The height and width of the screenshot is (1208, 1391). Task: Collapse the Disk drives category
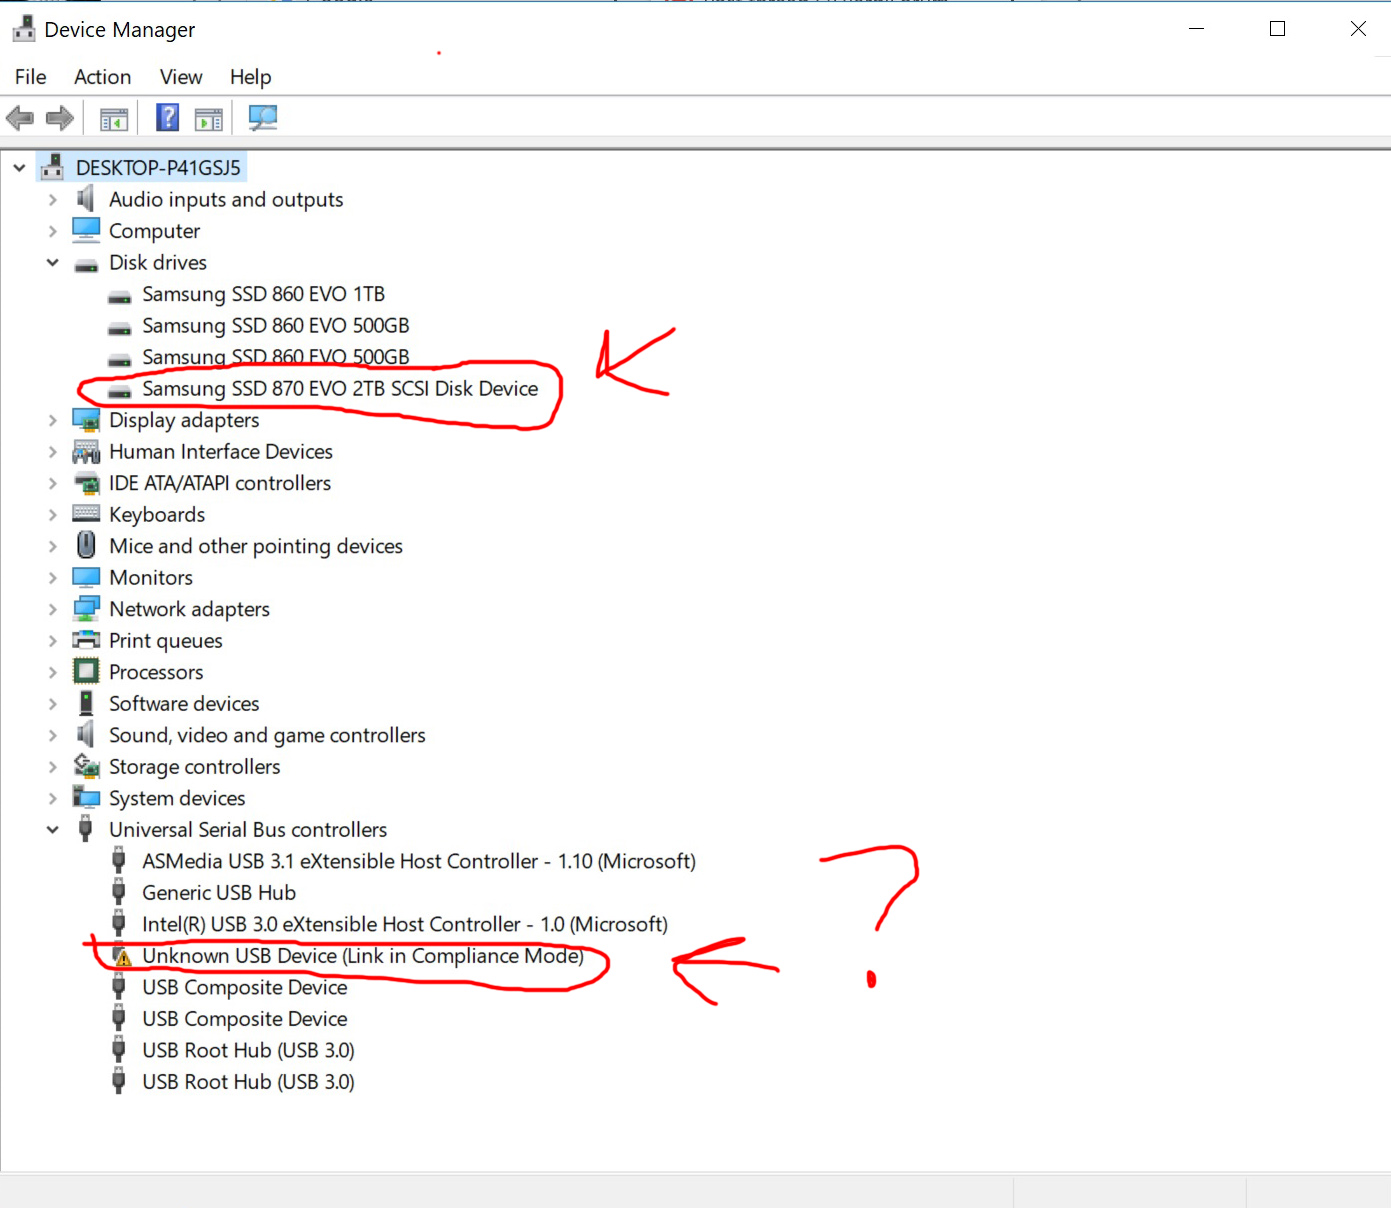tap(52, 262)
